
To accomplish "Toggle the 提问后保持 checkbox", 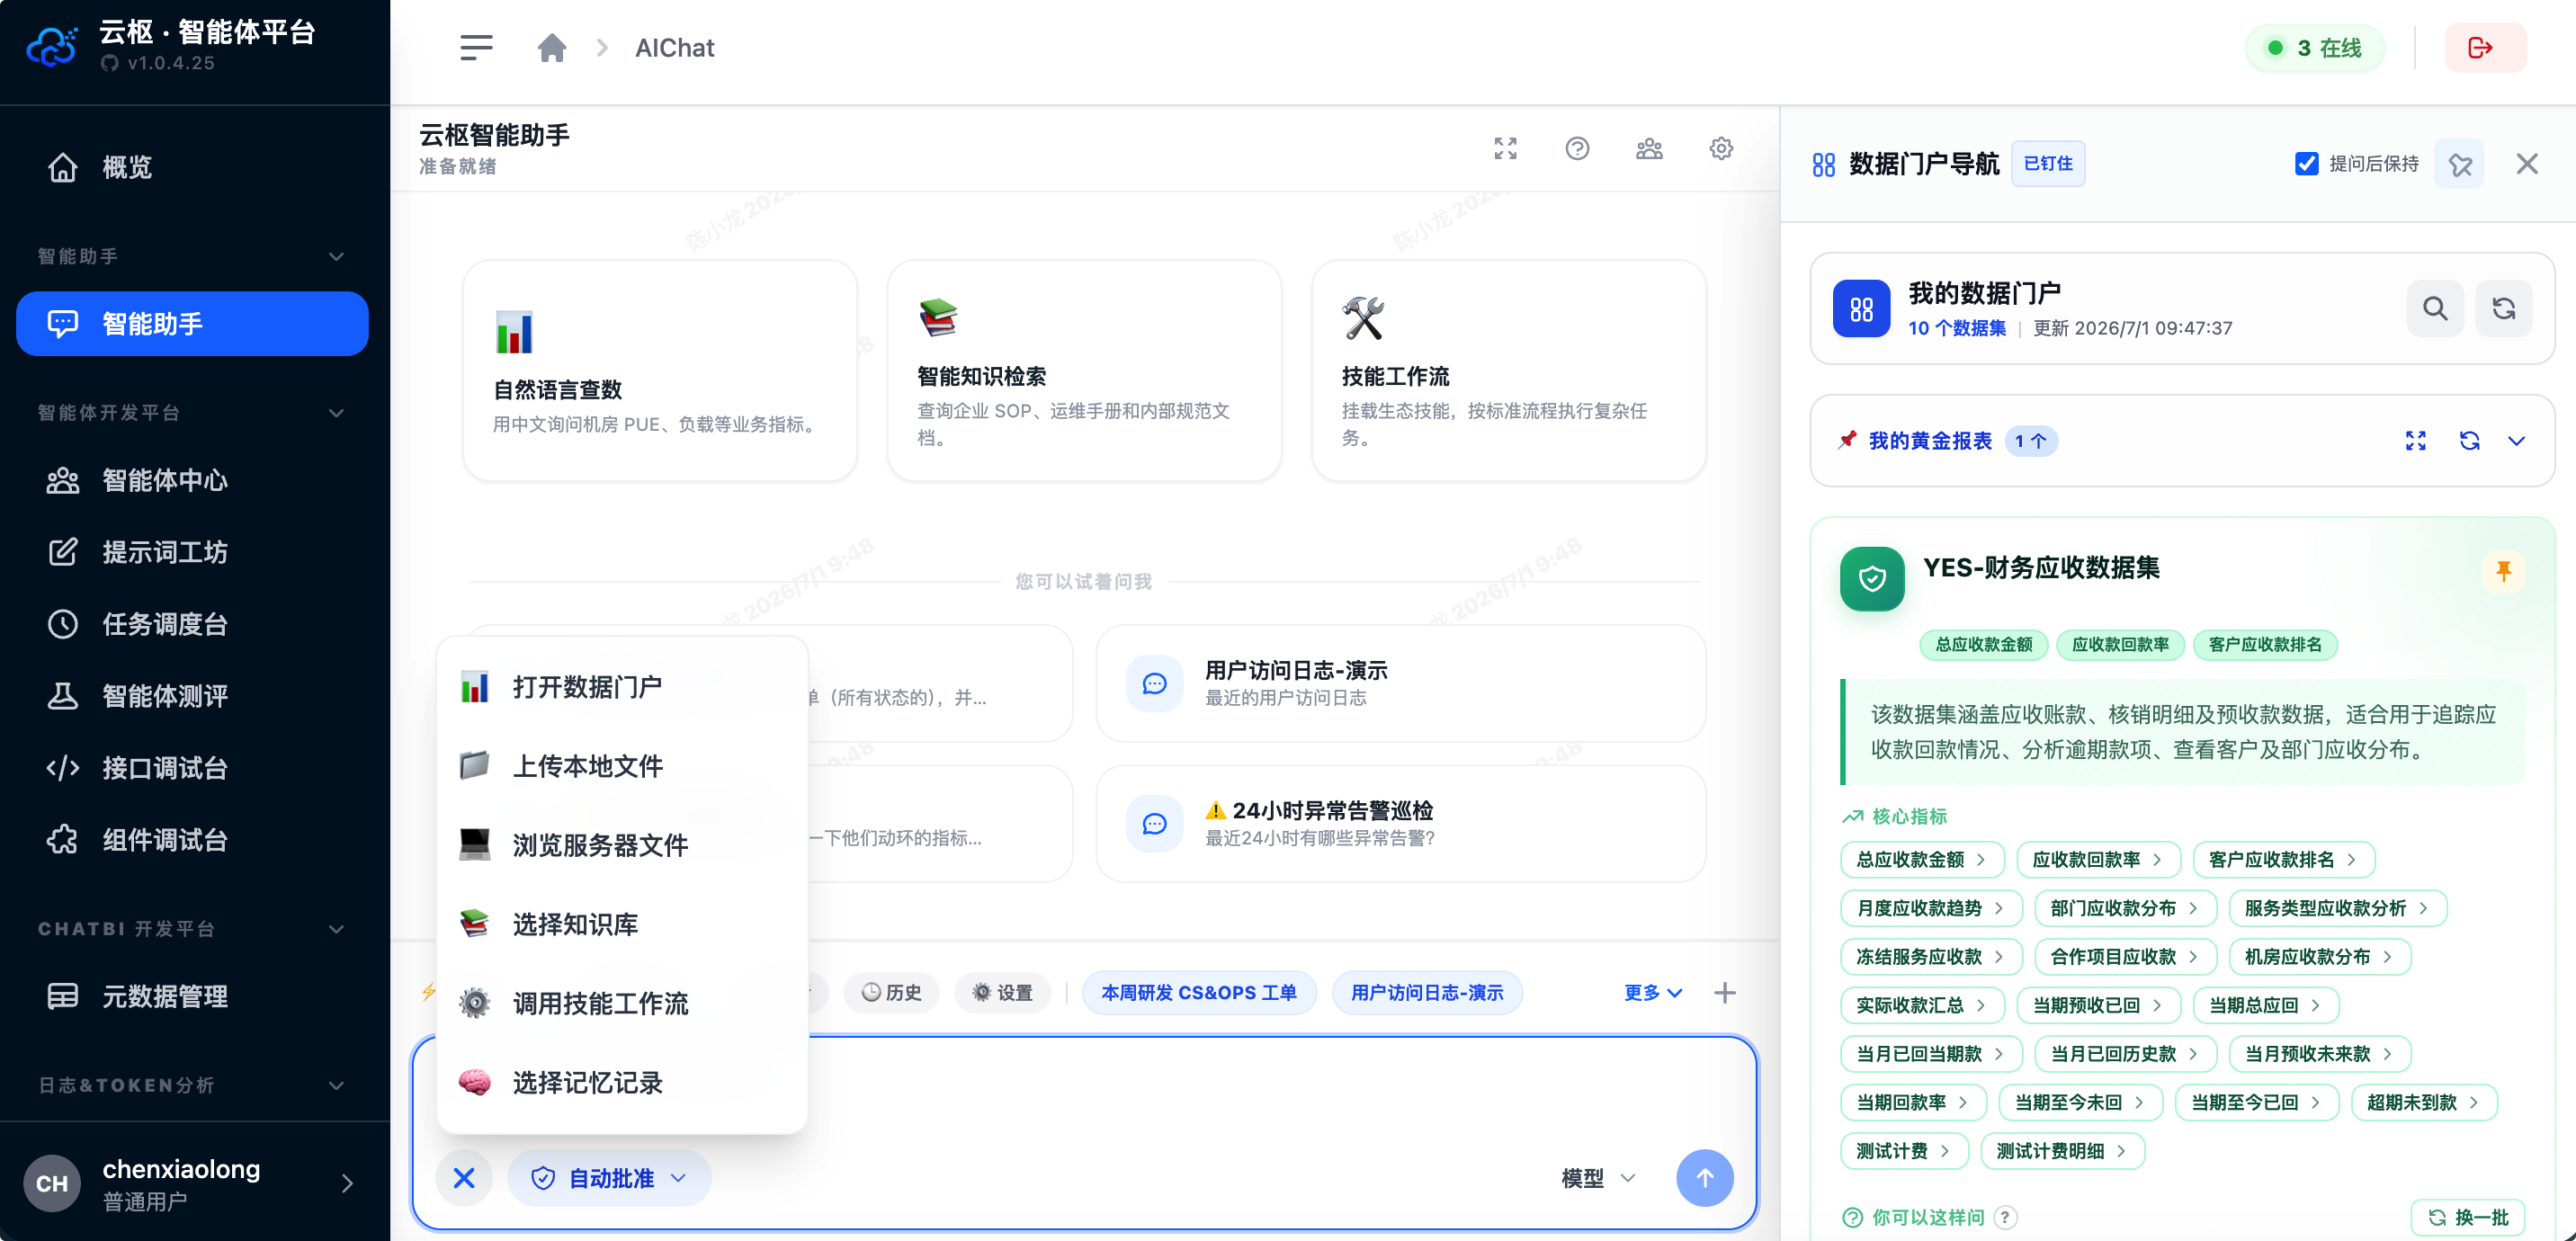I will pyautogui.click(x=2306, y=163).
